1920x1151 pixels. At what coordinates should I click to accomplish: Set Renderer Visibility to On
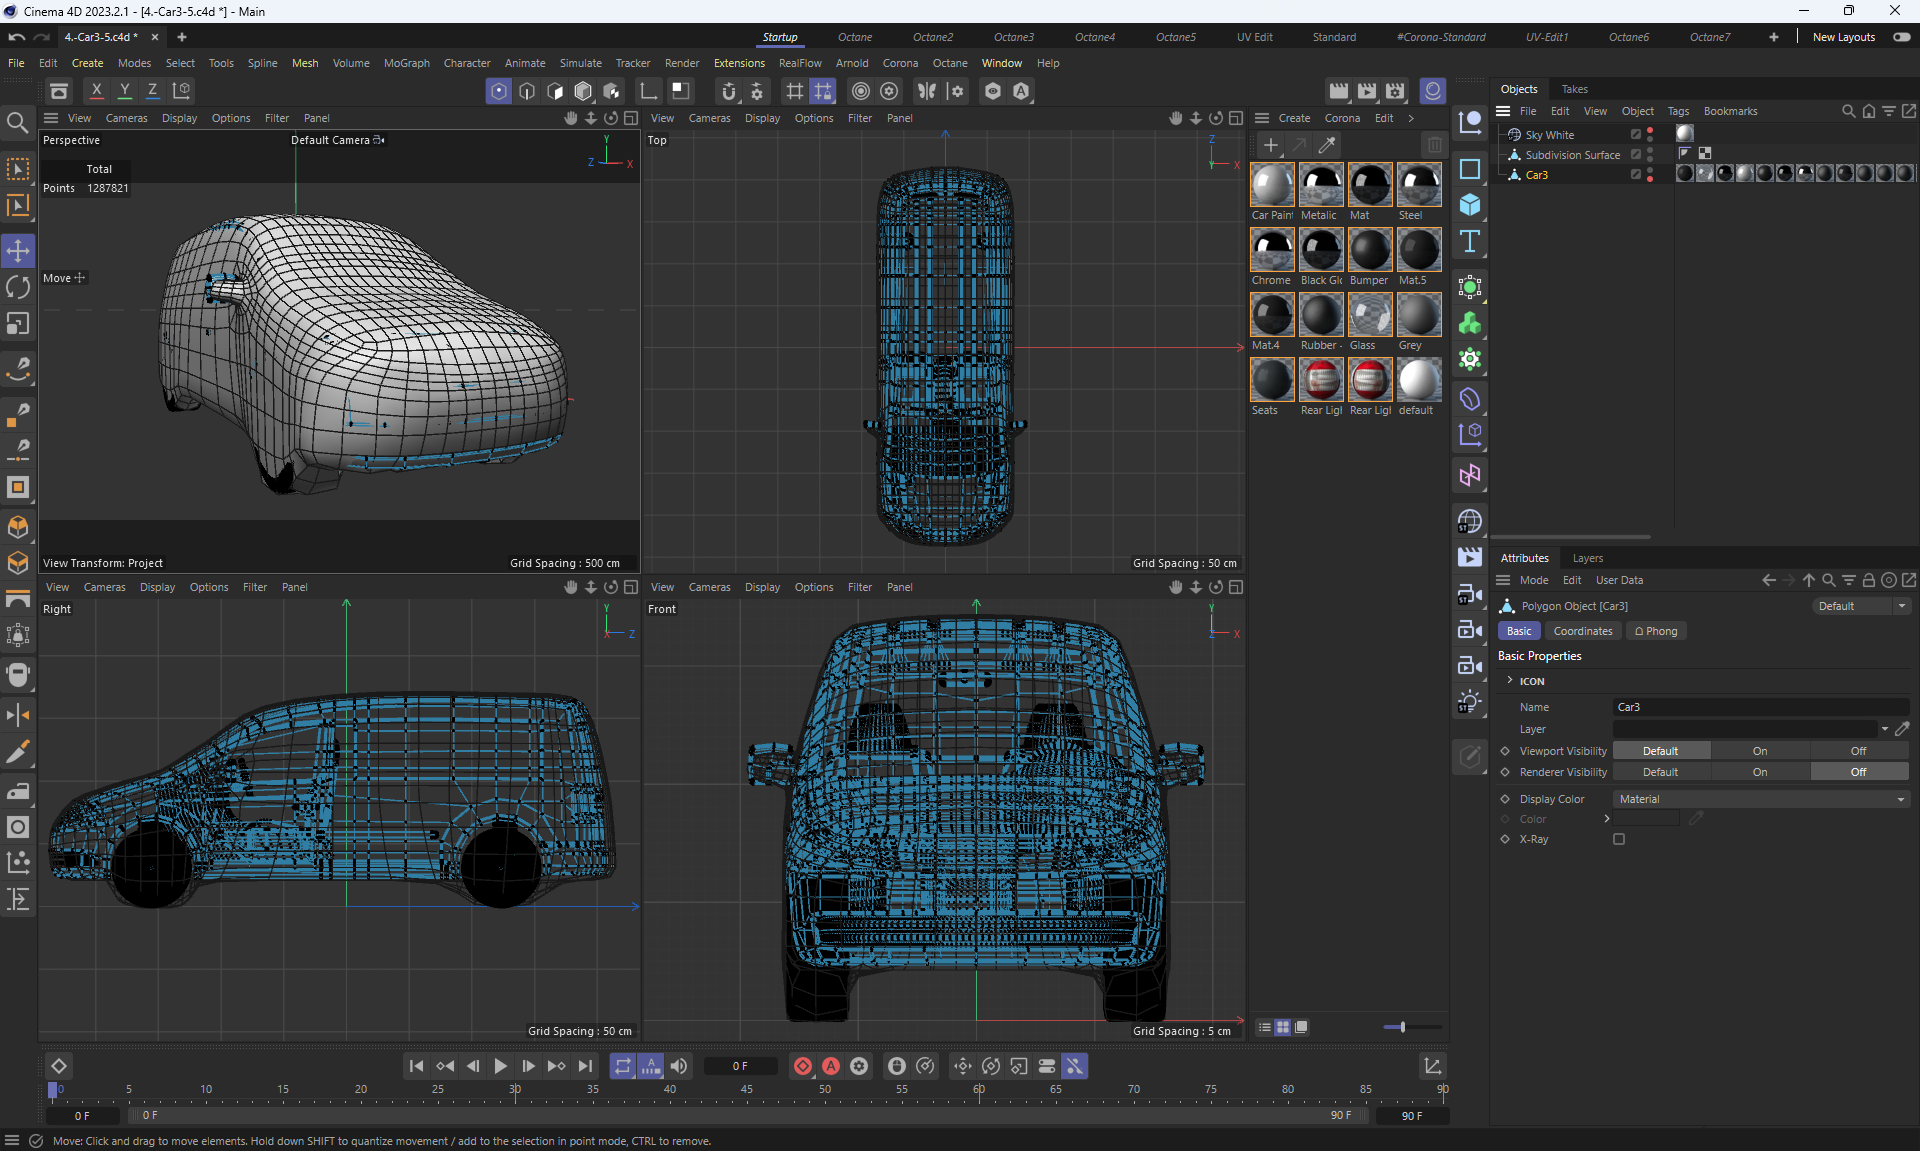(x=1759, y=772)
